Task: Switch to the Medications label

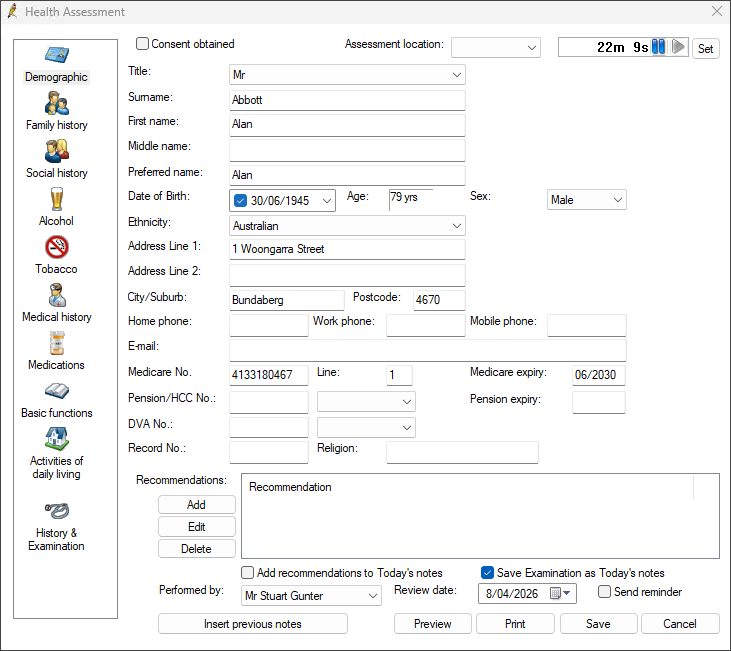Action: click(x=56, y=365)
